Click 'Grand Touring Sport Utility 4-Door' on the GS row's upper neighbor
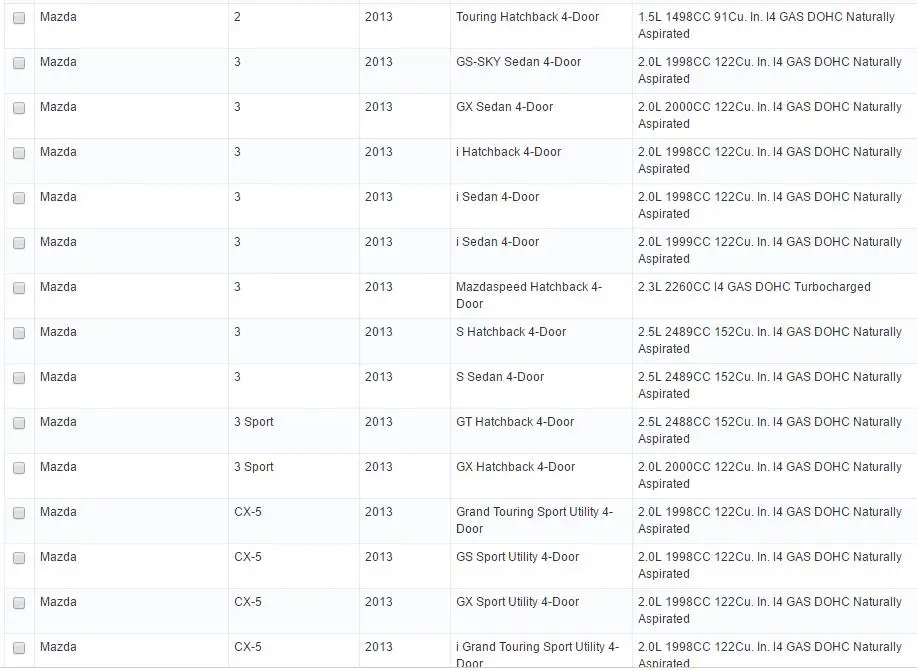This screenshot has height=671, width=917. 535,521
